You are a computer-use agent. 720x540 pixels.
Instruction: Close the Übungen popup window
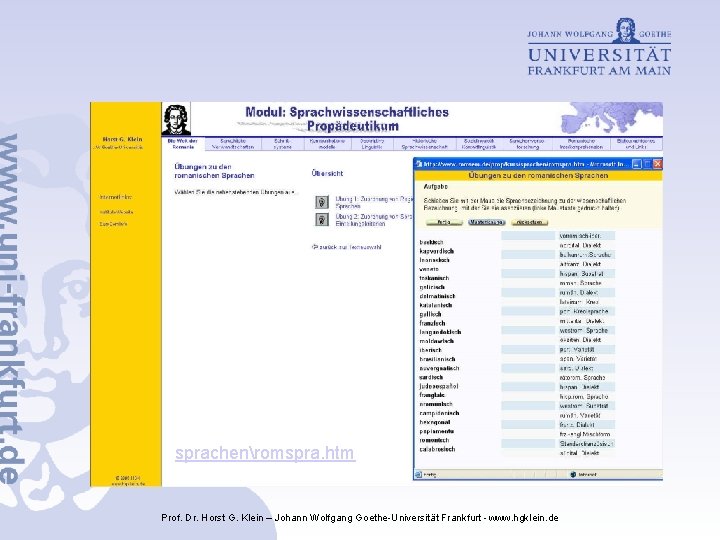click(658, 164)
